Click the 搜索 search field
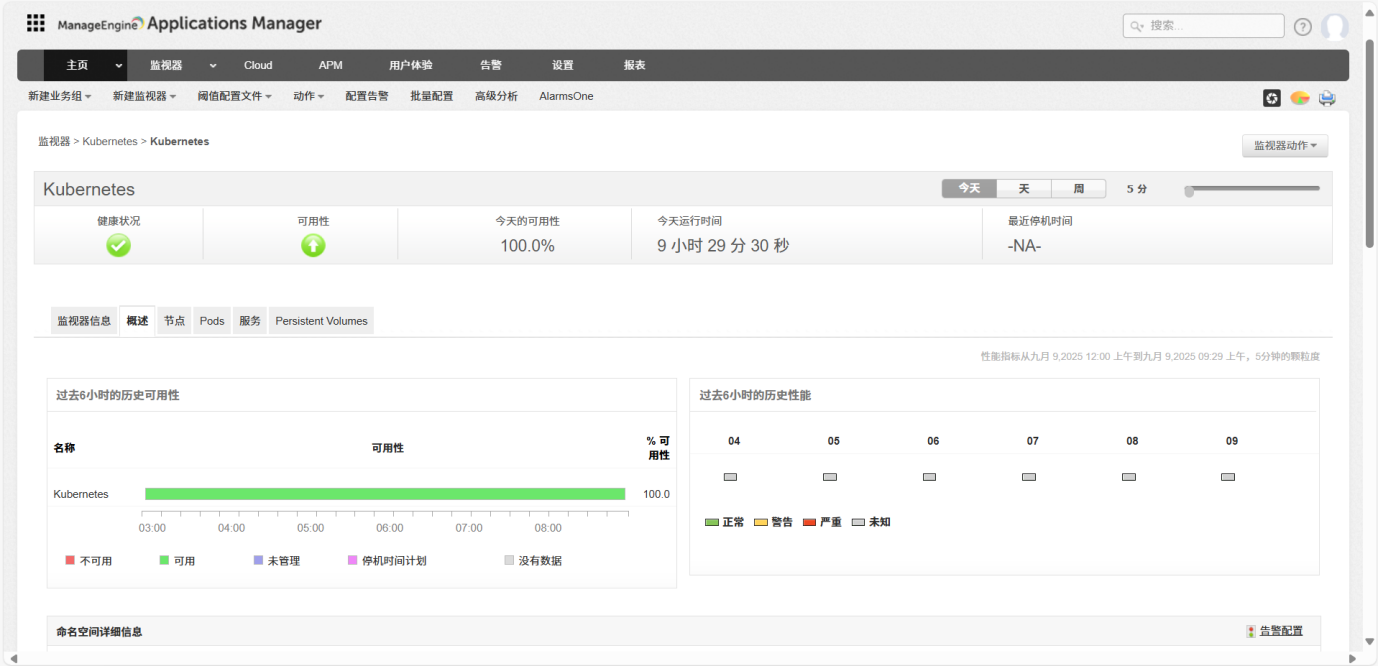This screenshot has width=1378, height=666. [x=1203, y=26]
